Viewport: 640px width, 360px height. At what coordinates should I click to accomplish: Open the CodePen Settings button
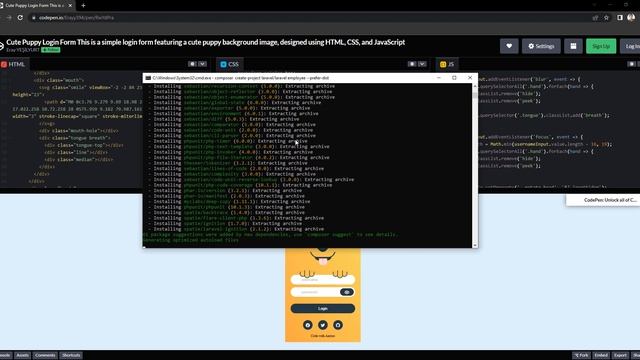point(541,46)
